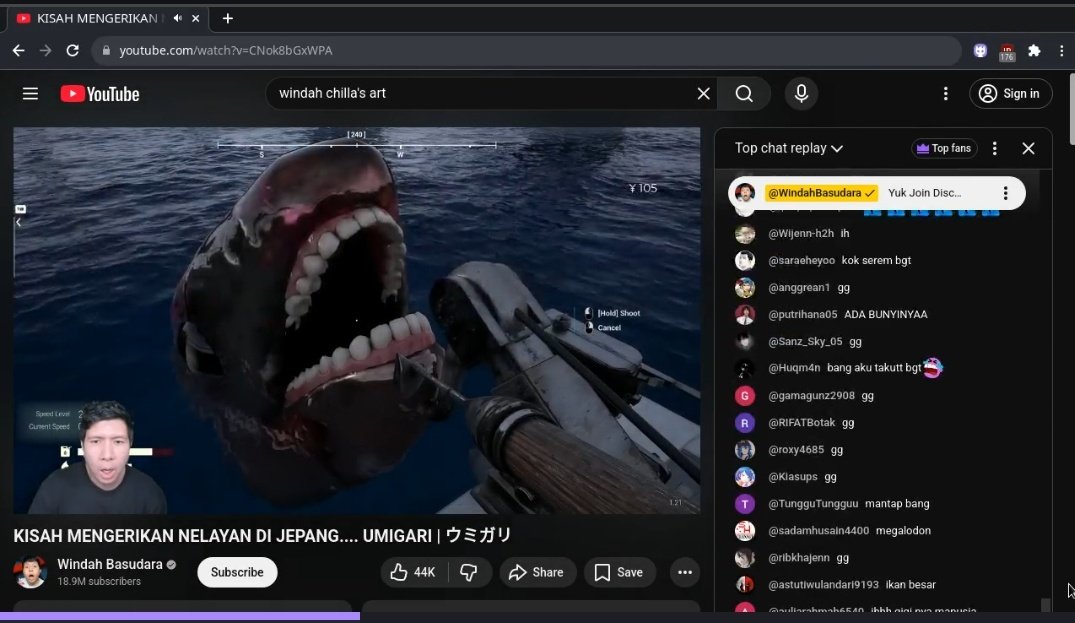The image size is (1075, 623).
Task: Click the red extension icon with 176 badge
Action: 1007,51
